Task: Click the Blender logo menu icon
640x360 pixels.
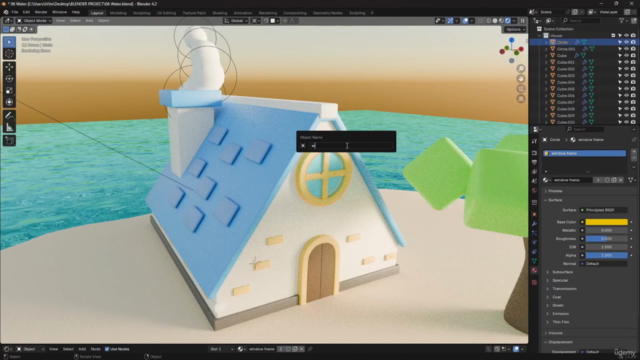Action: (x=6, y=12)
